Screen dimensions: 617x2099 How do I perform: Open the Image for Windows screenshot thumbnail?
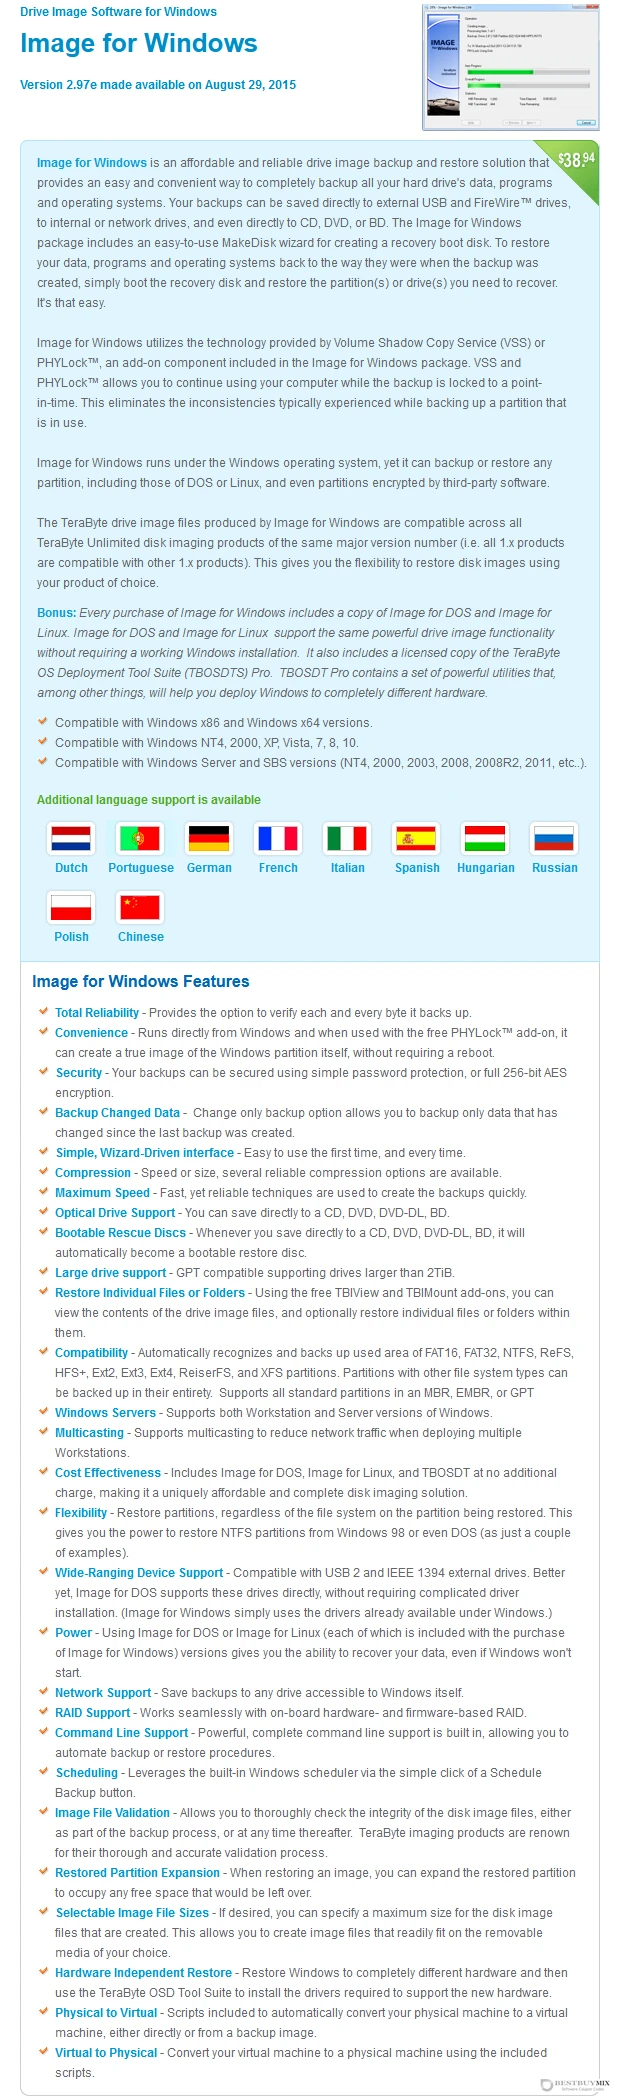tap(510, 67)
